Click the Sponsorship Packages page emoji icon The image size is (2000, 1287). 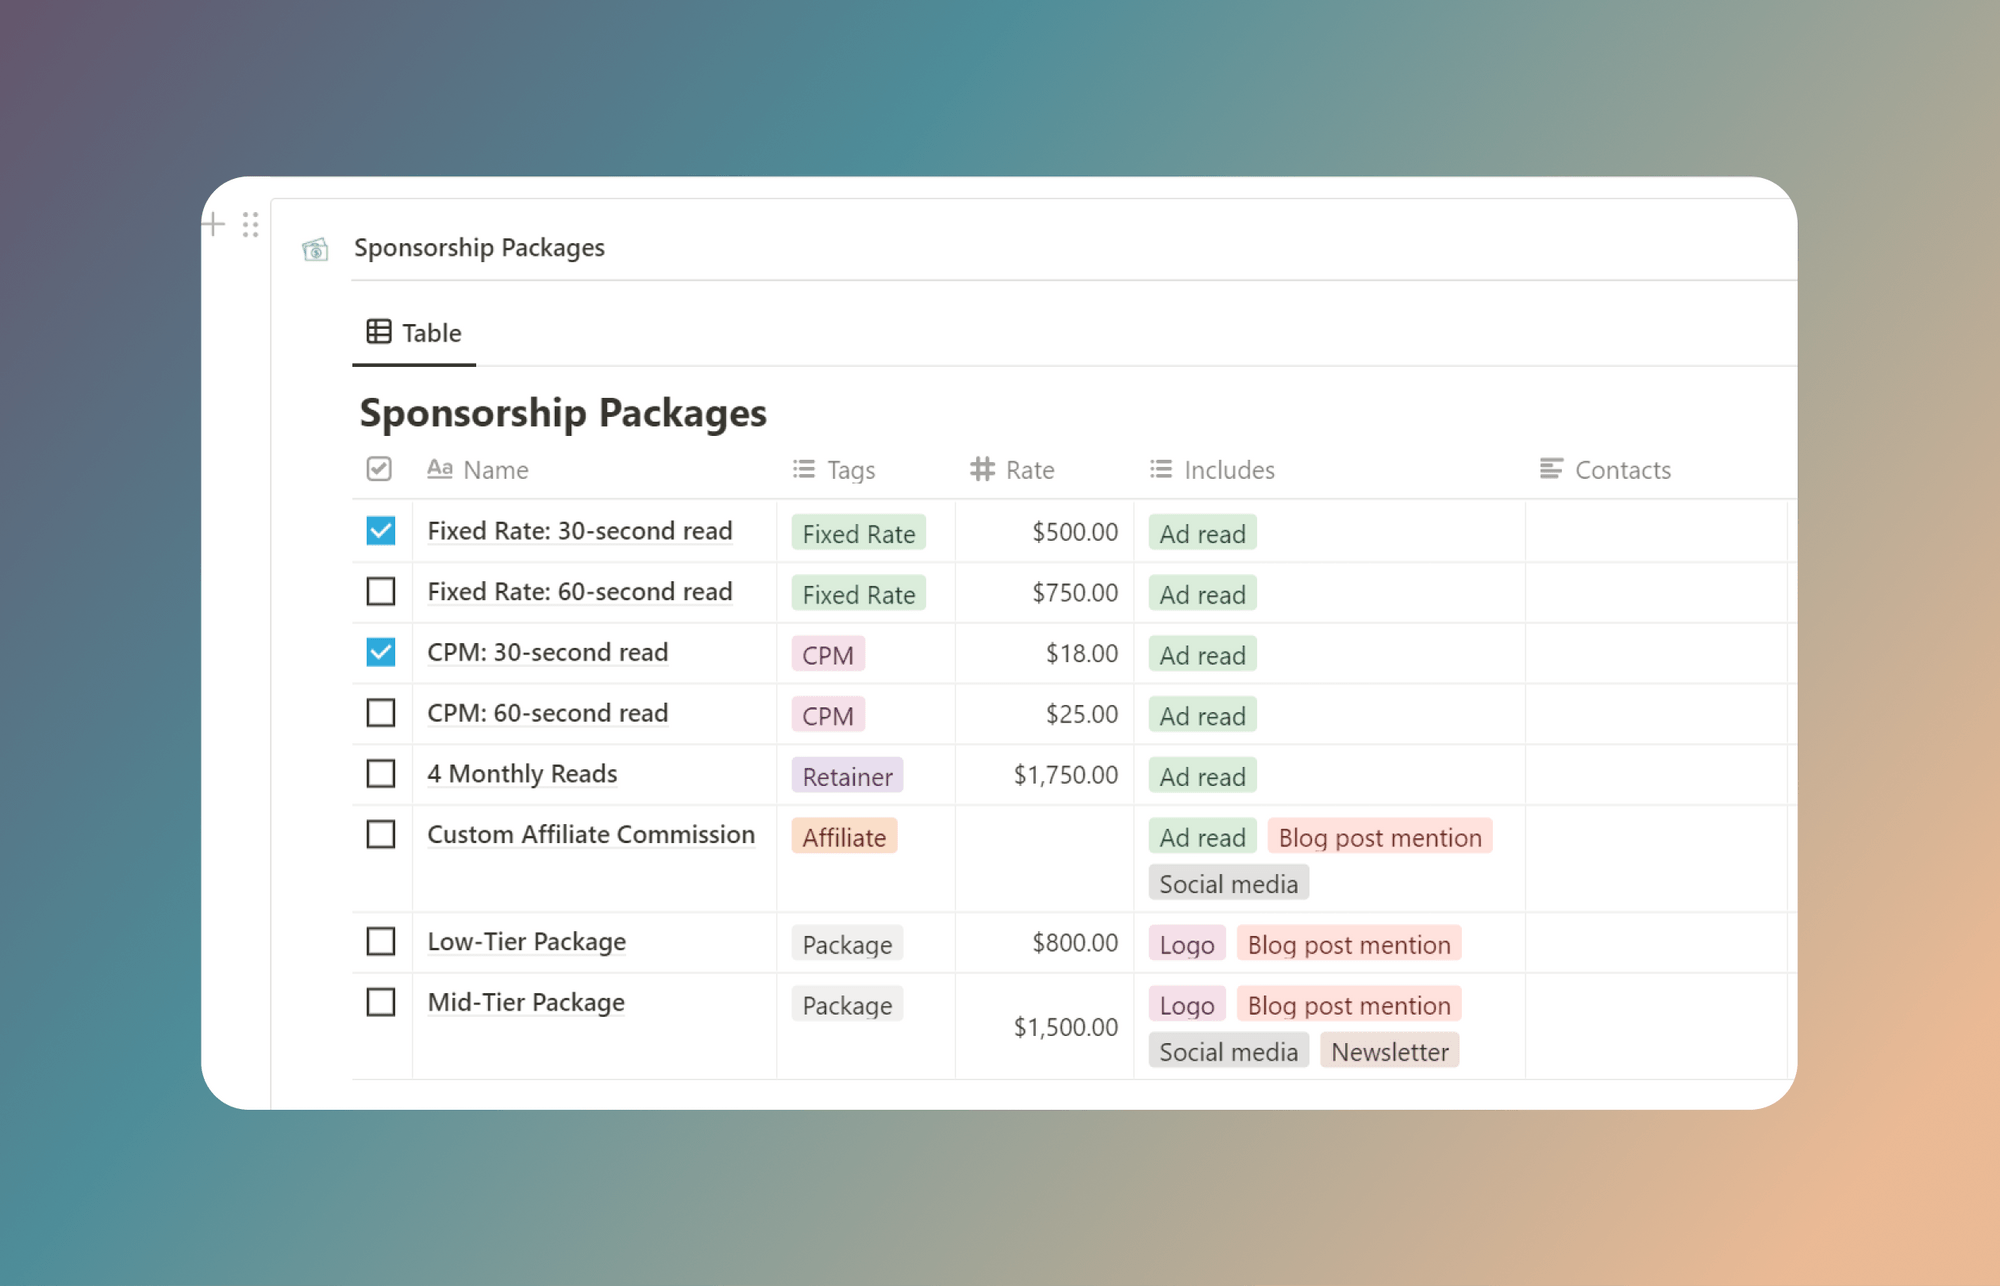314,248
